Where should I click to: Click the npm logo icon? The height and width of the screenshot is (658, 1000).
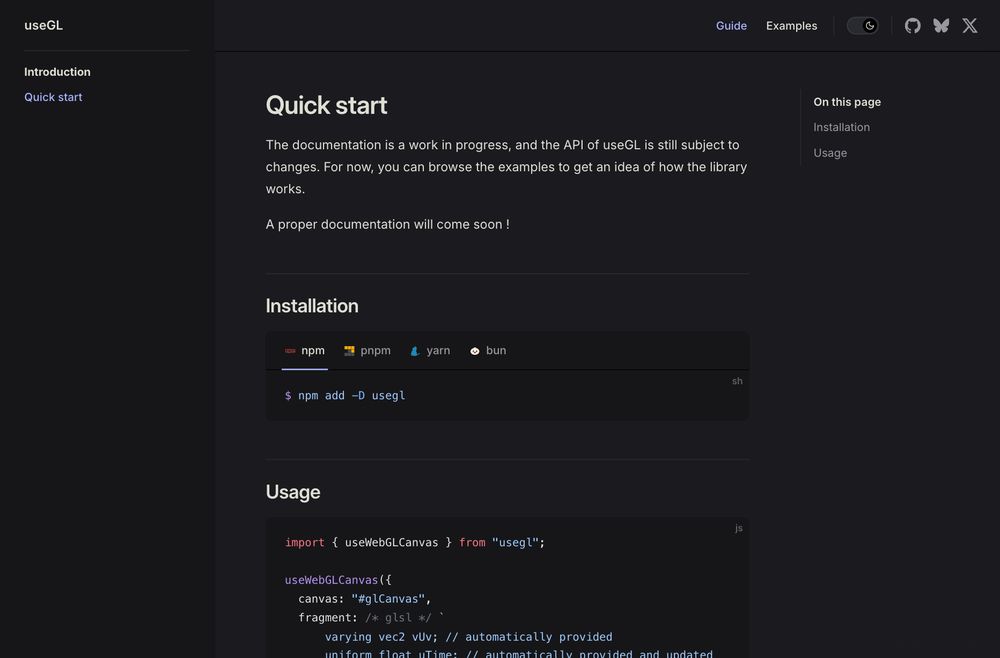click(290, 351)
